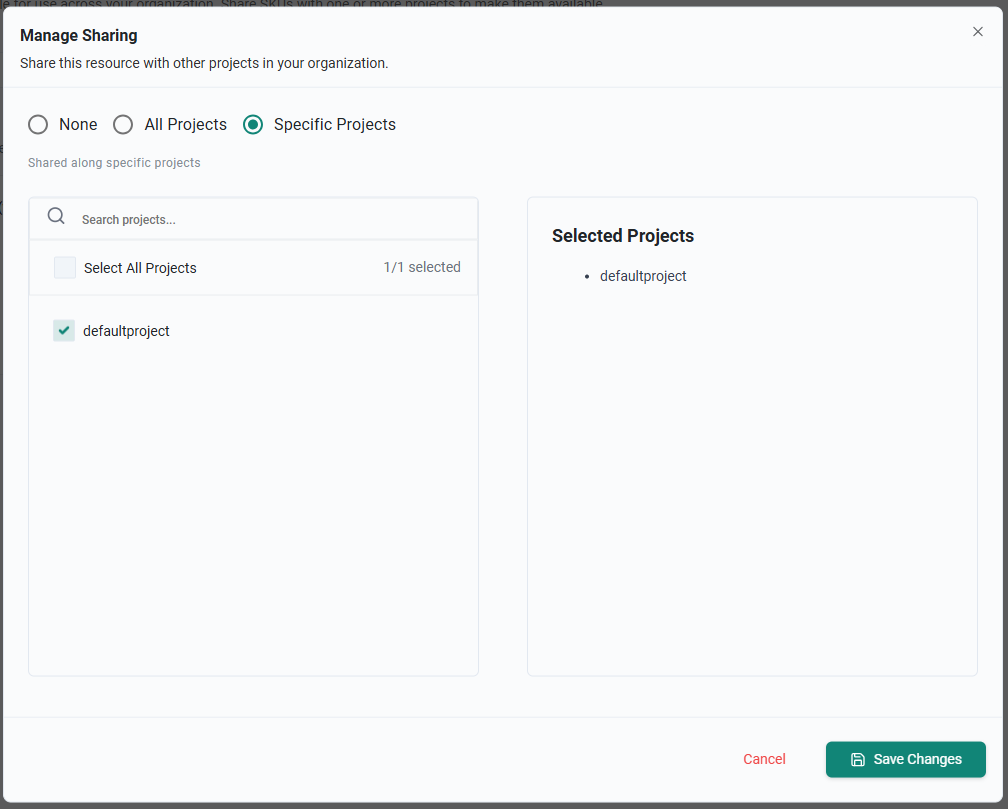Click the Selected Projects heading
1008x809 pixels.
[x=623, y=236]
